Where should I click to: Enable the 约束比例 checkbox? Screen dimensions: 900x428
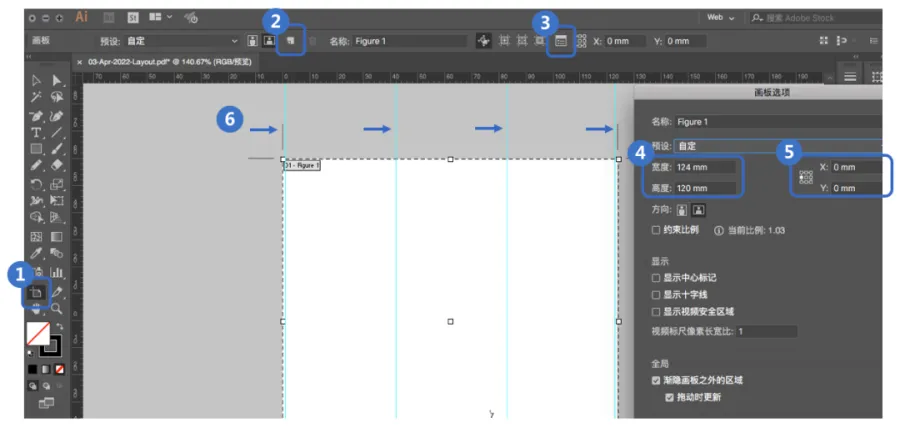point(655,230)
